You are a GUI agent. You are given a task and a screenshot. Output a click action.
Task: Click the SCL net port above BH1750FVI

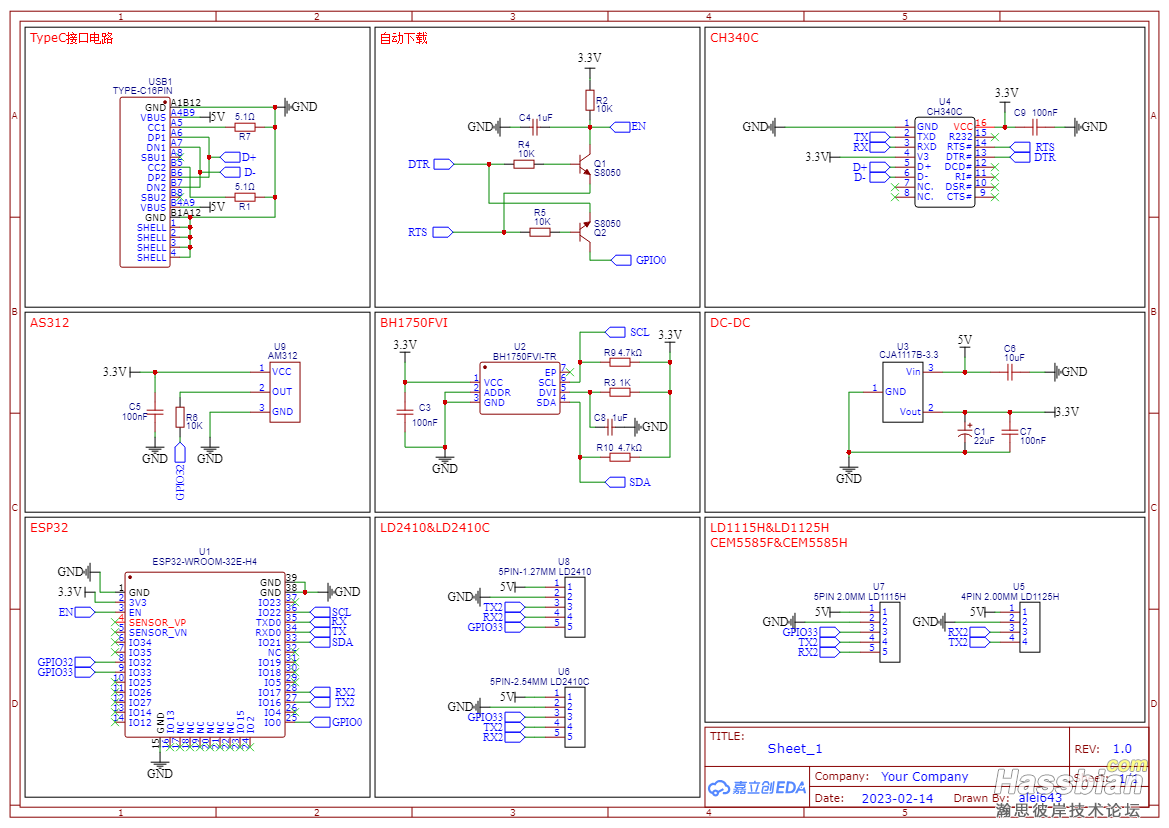[x=628, y=332]
